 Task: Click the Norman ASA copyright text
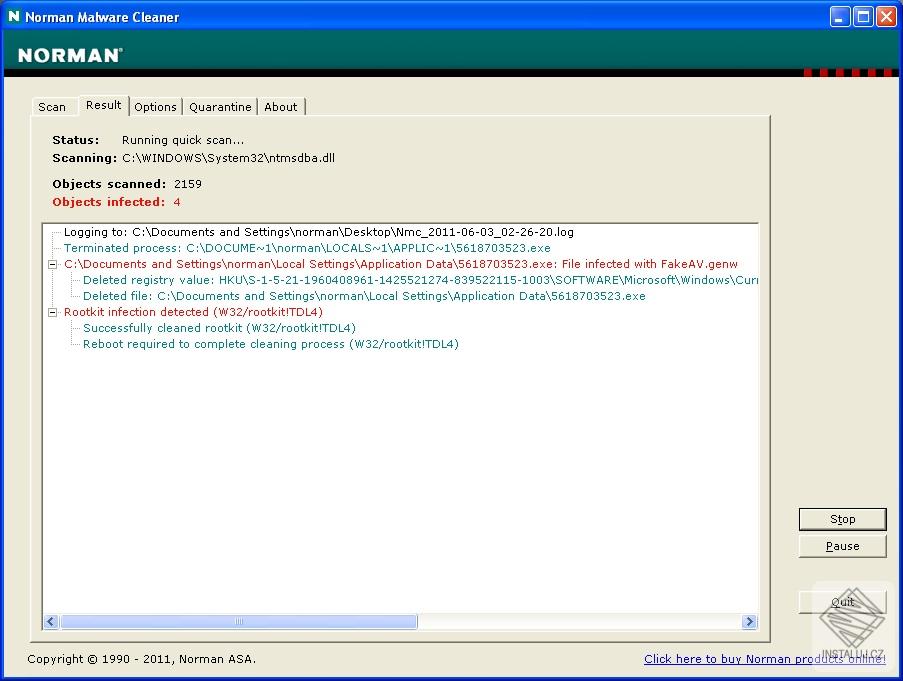(x=142, y=659)
